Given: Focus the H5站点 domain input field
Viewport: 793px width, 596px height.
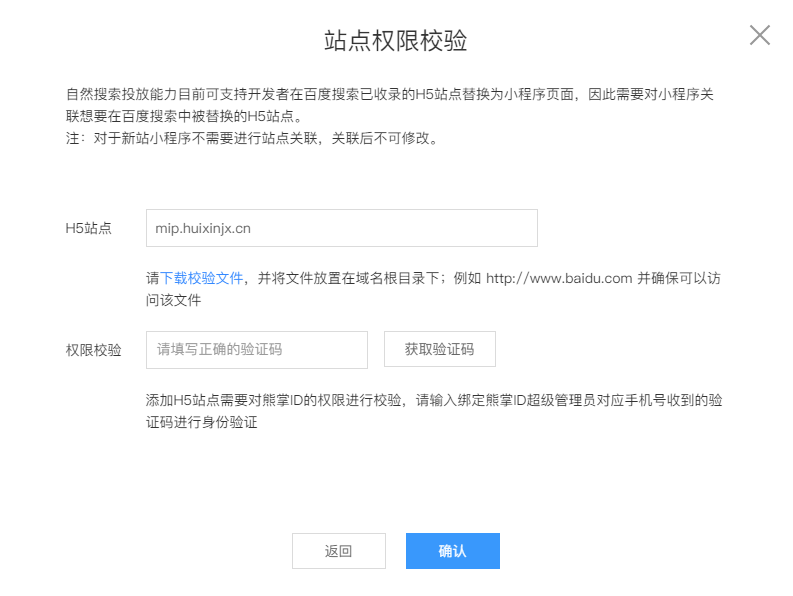Looking at the screenshot, I should pos(342,228).
